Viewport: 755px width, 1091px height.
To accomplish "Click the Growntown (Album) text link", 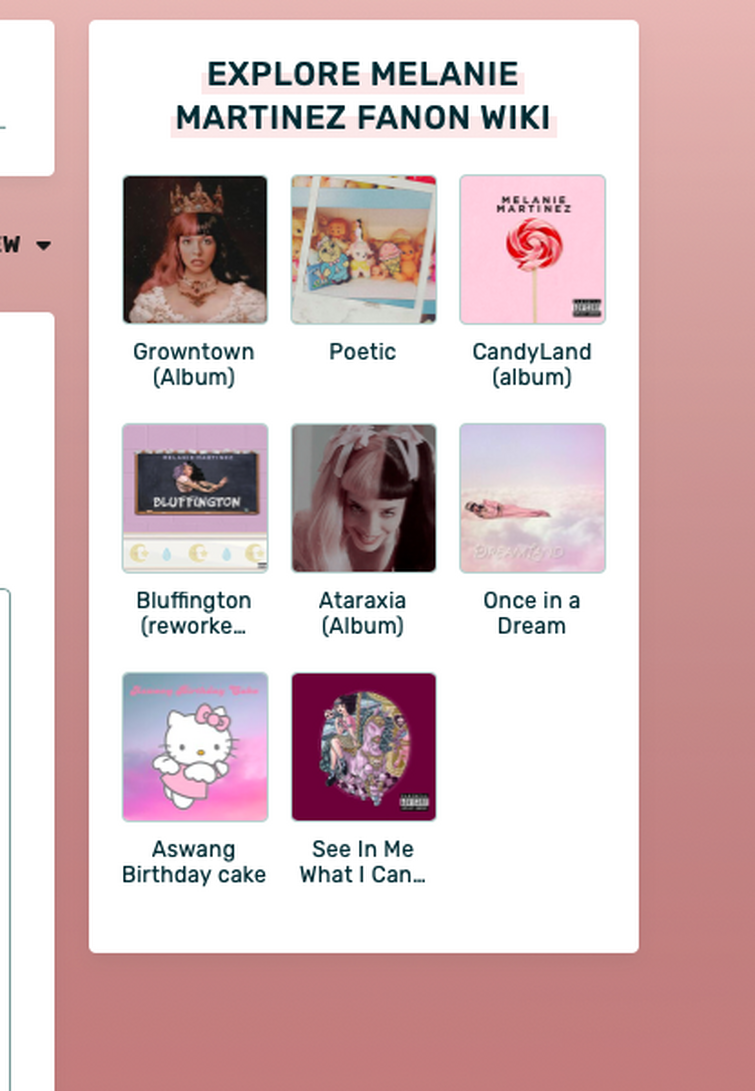I will click(194, 365).
